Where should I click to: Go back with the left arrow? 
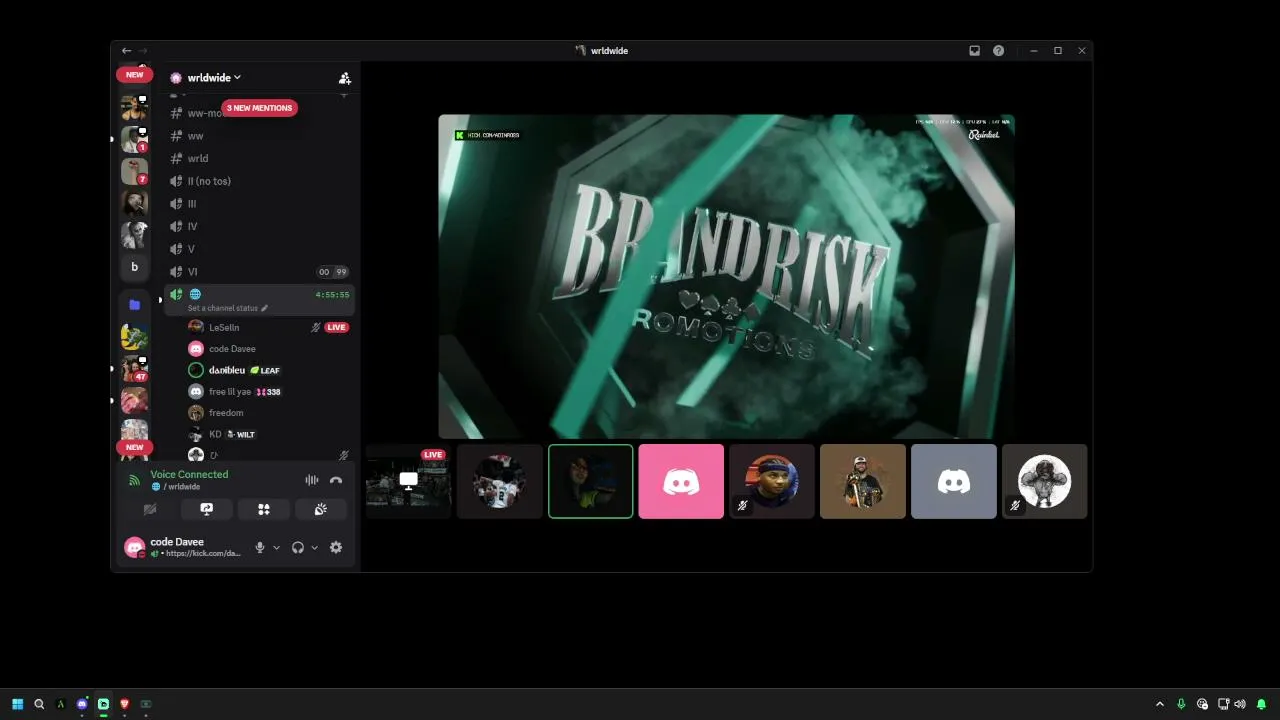(126, 51)
